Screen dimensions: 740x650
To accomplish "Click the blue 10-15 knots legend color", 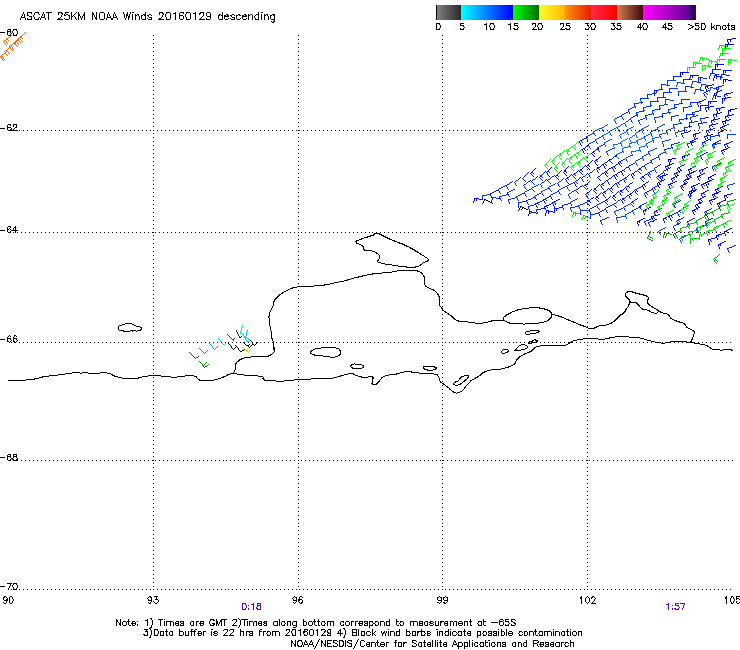I will click(x=500, y=12).
